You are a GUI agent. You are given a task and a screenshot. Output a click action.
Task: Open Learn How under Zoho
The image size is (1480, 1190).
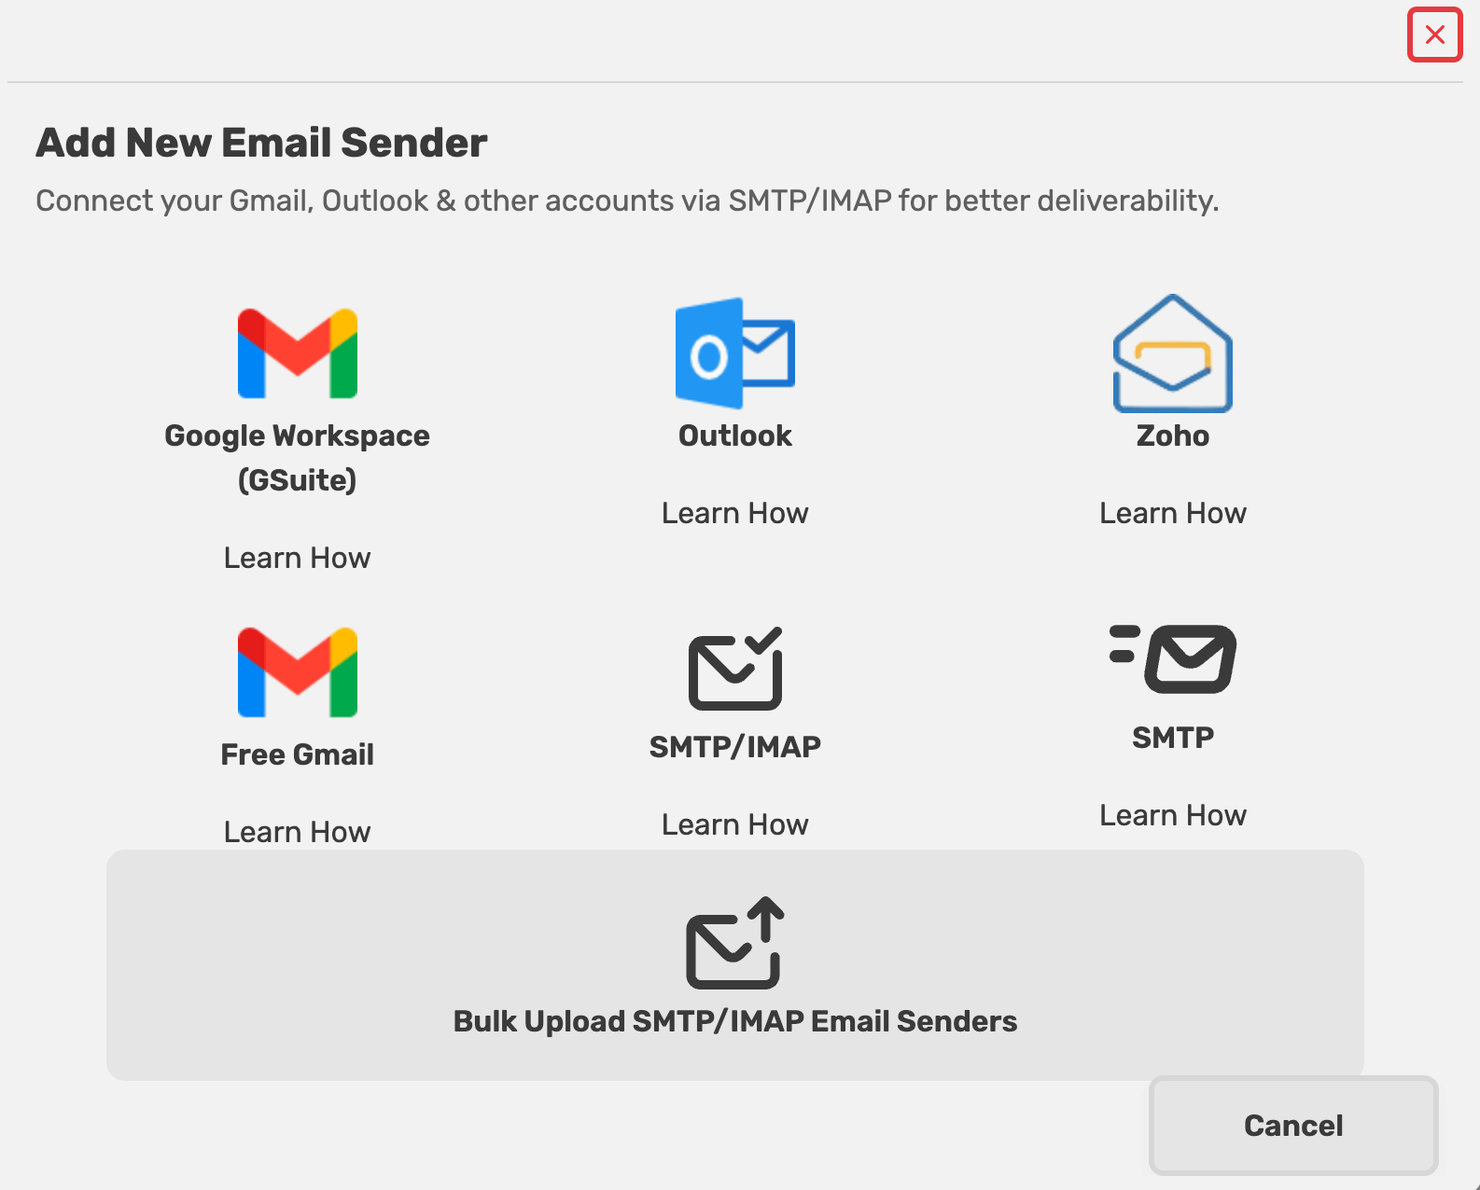(x=1173, y=513)
